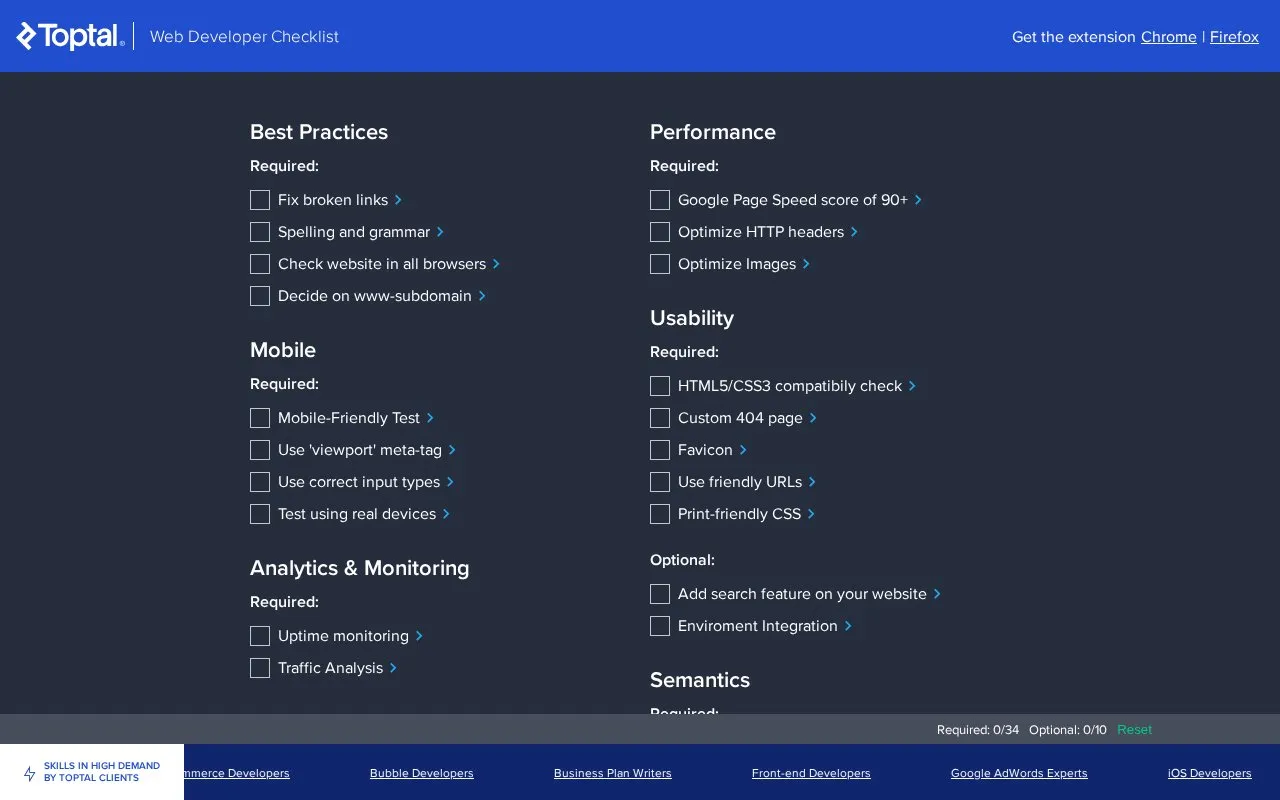Open the Chrome extension link
Viewport: 1280px width, 800px height.
point(1169,37)
